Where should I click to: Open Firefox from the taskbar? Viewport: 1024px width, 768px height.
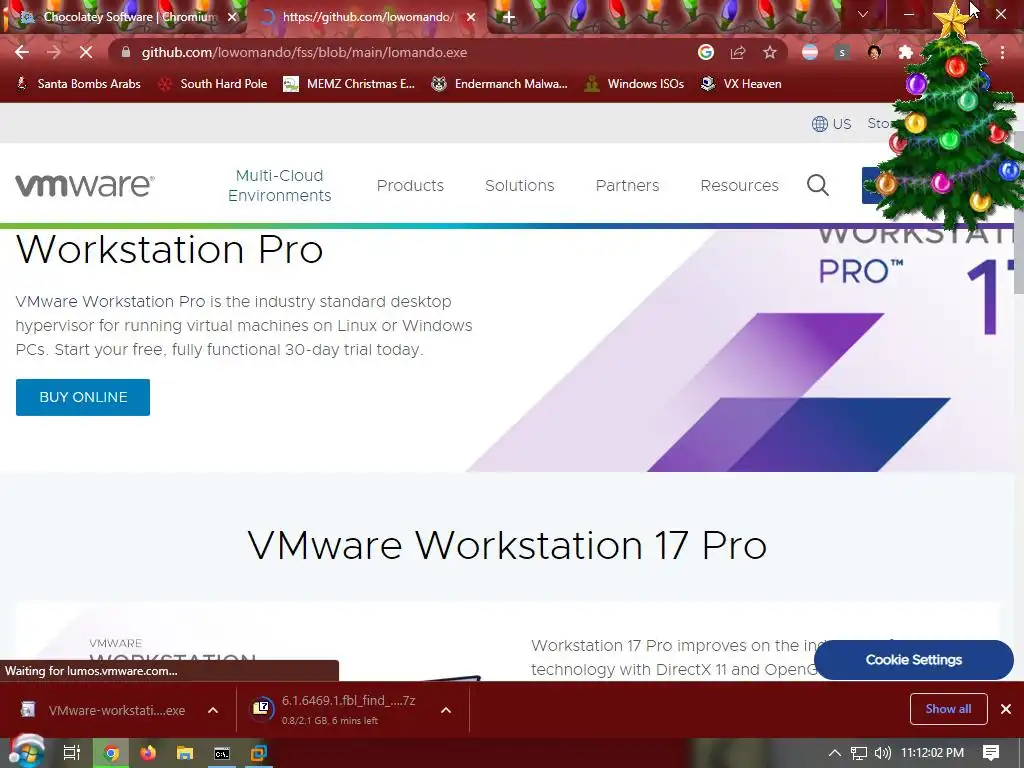[148, 753]
